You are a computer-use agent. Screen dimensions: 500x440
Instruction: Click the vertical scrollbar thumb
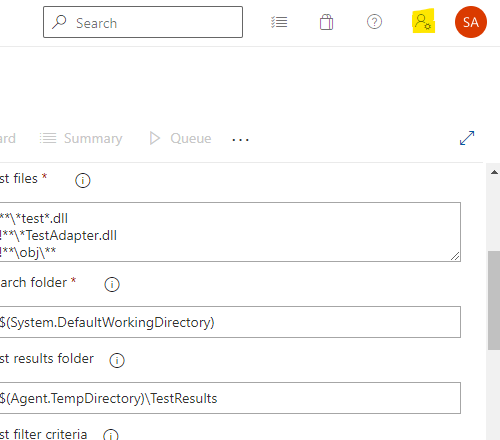tap(494, 300)
